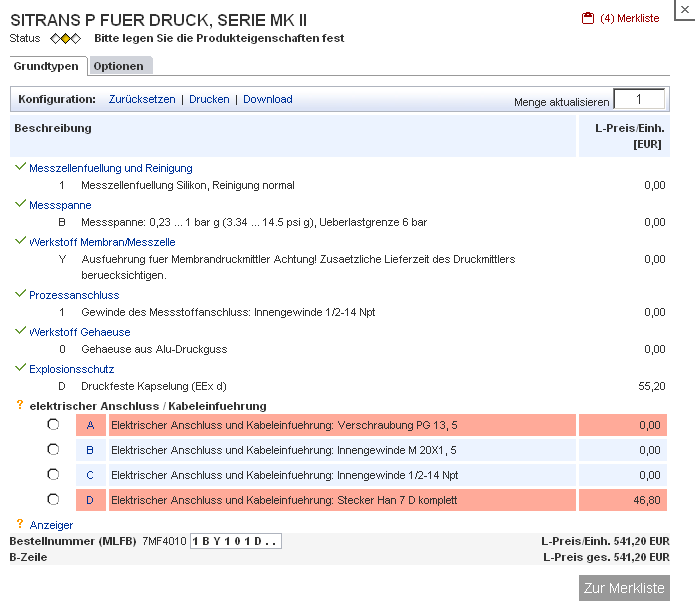Expand the Prozessanschluss section
The image size is (695, 611).
coord(74,295)
